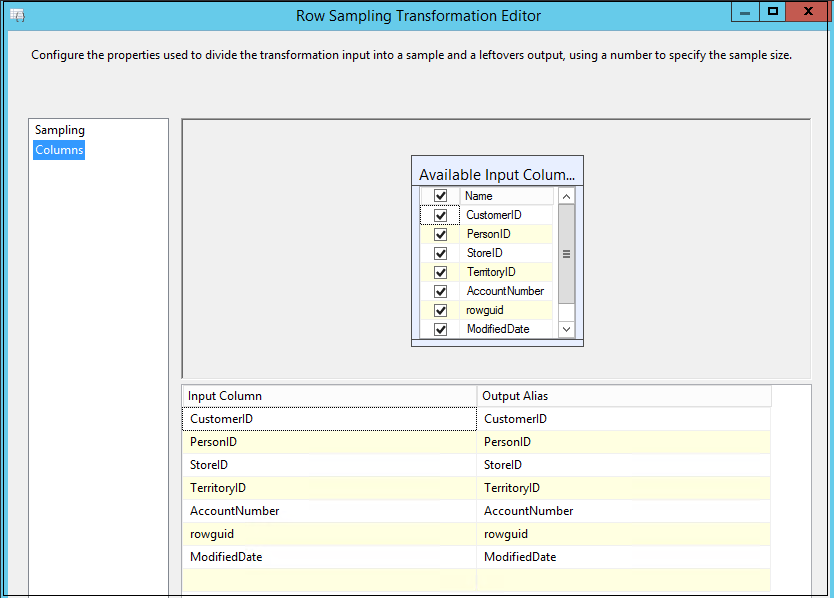Uncheck the StoreID column checkbox
834x598 pixels.
[x=441, y=254]
